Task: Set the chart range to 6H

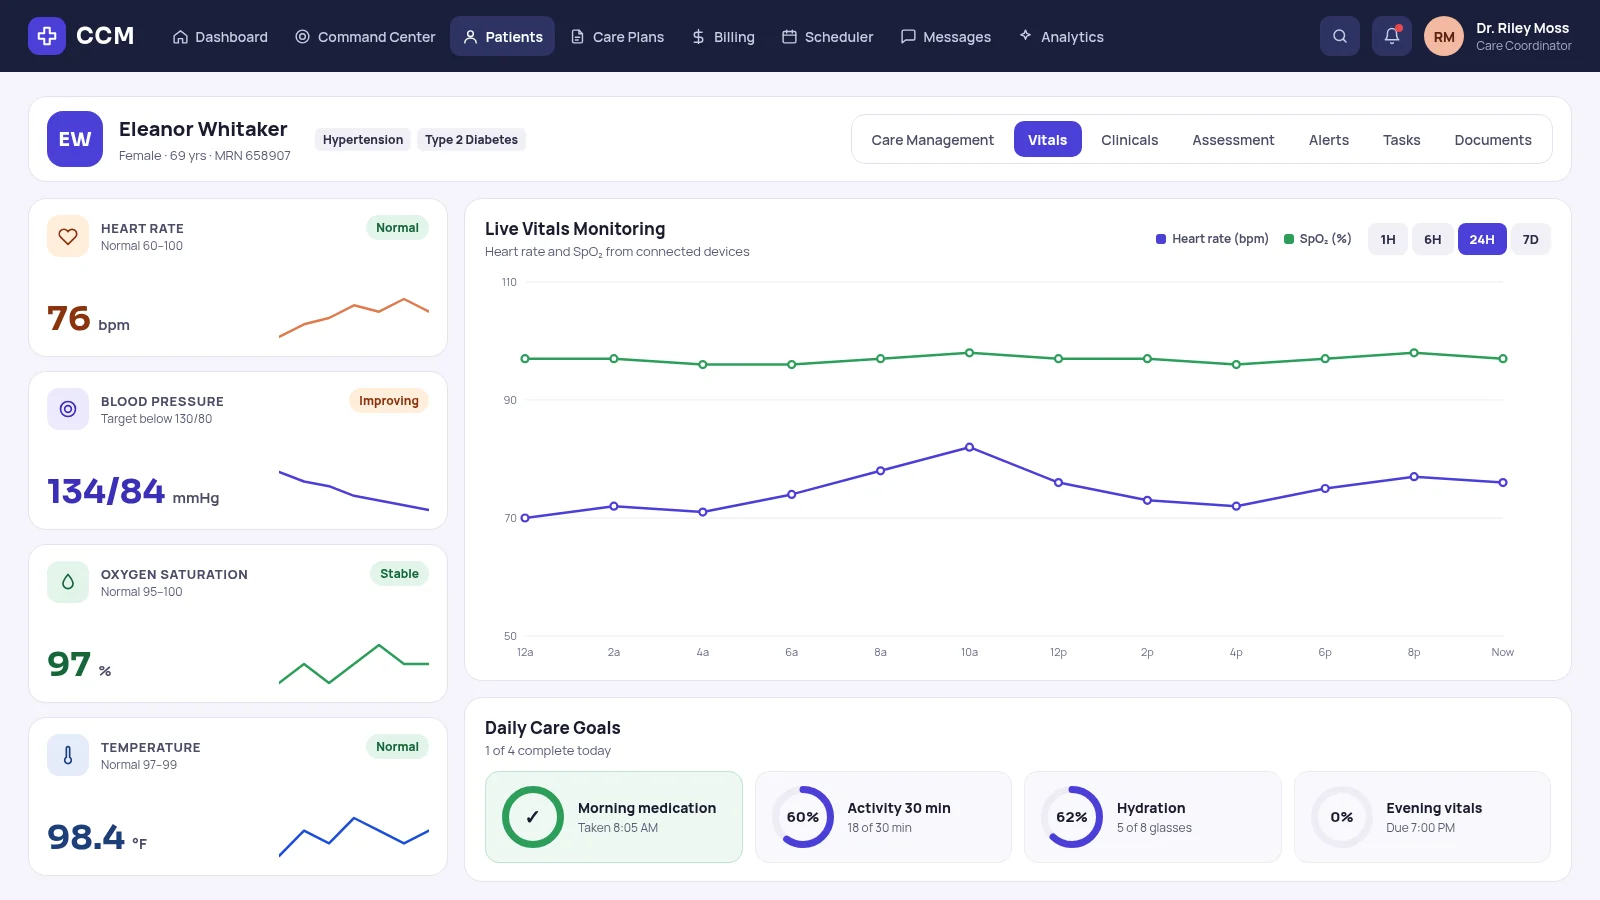Action: click(1433, 239)
